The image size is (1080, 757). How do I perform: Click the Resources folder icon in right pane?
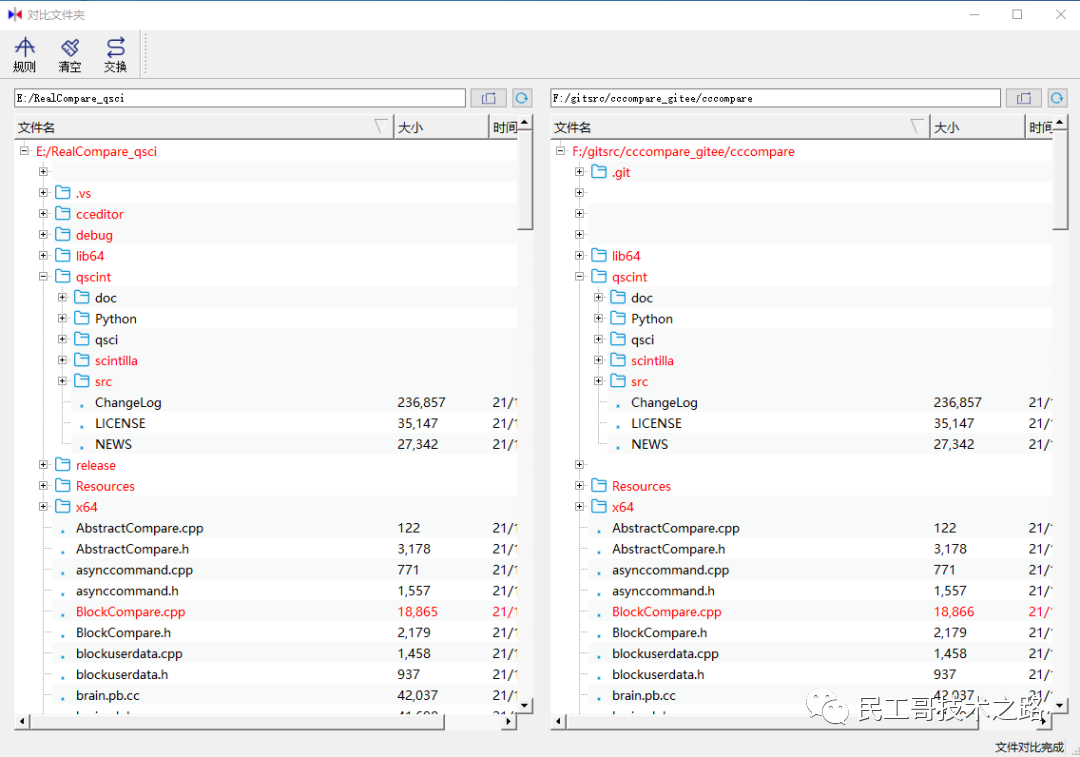tap(599, 486)
